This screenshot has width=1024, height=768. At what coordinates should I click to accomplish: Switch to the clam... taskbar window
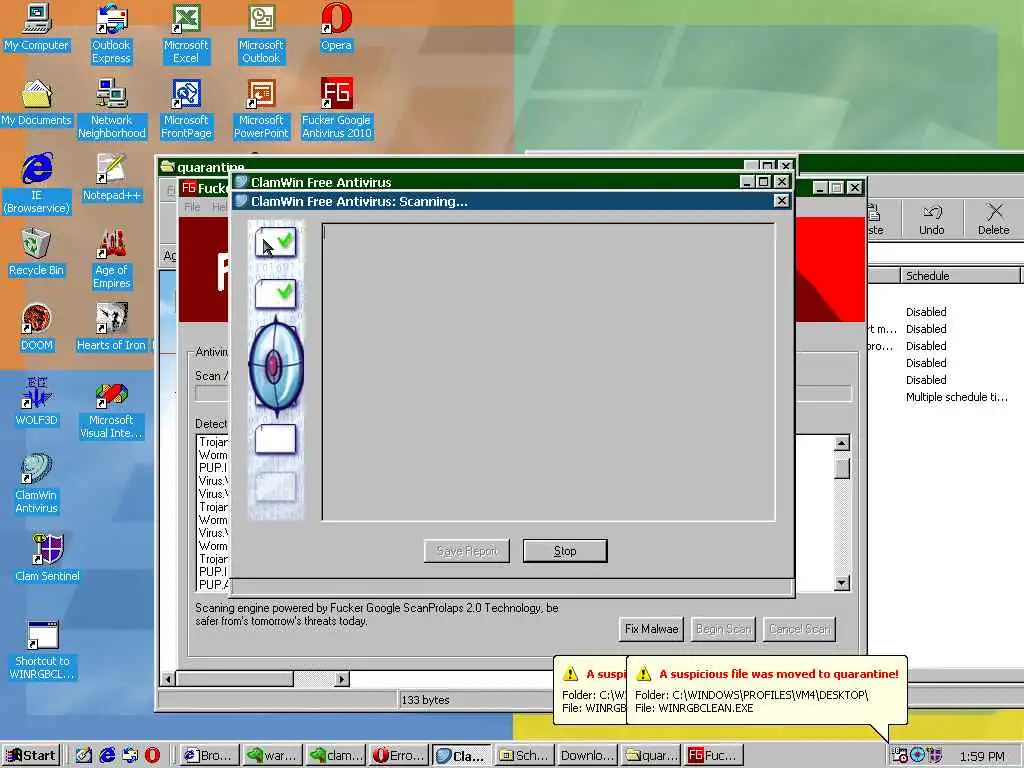point(335,756)
